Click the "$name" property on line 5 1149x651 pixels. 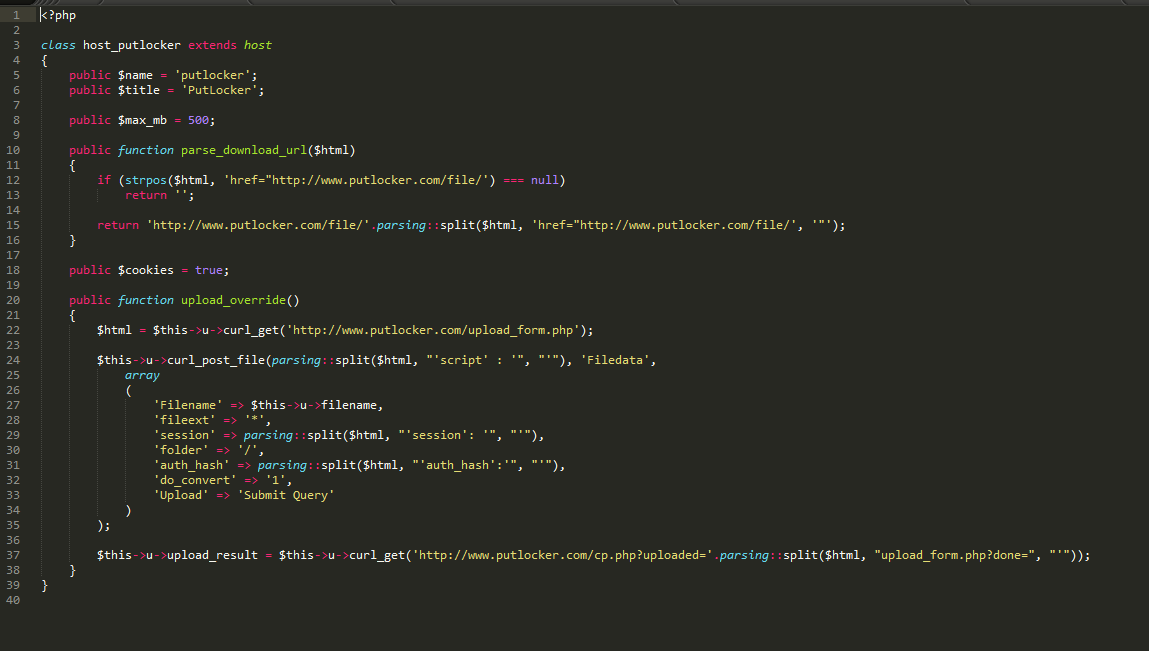pyautogui.click(x=136, y=75)
